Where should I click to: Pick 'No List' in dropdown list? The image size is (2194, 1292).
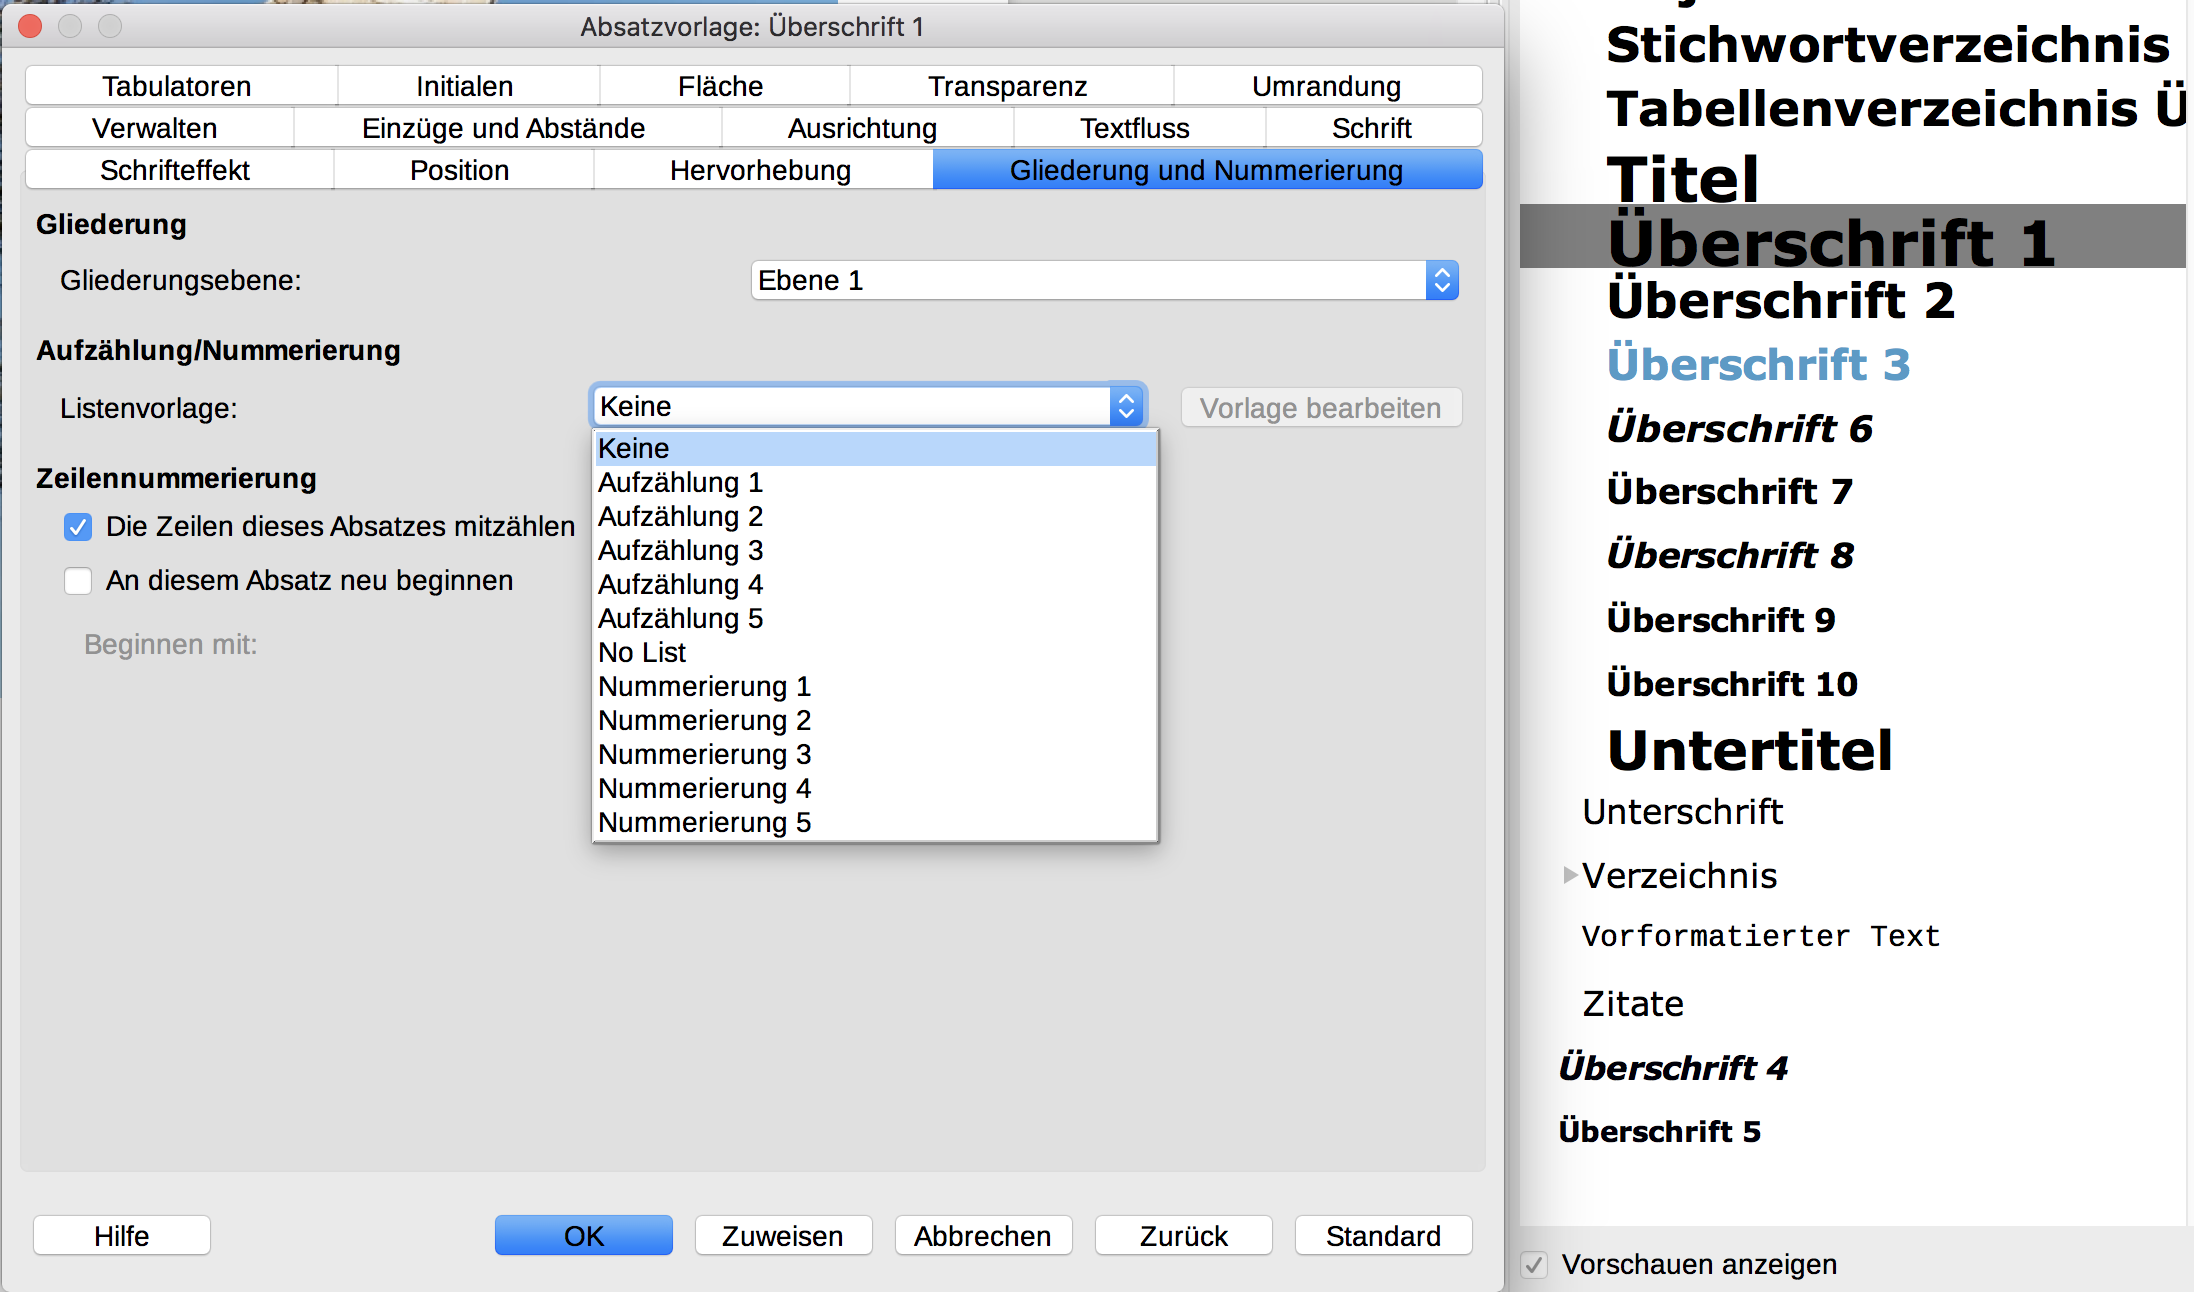642,653
